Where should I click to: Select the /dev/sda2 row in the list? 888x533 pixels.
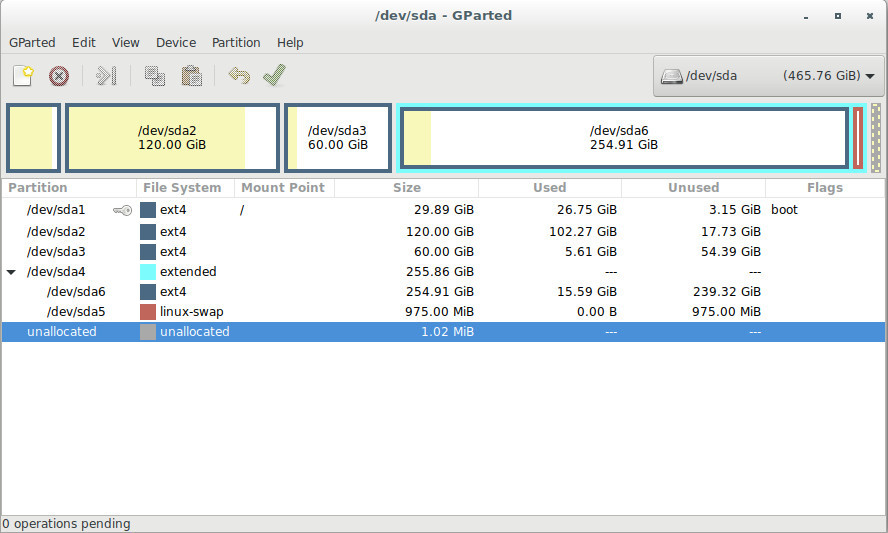(x=443, y=232)
